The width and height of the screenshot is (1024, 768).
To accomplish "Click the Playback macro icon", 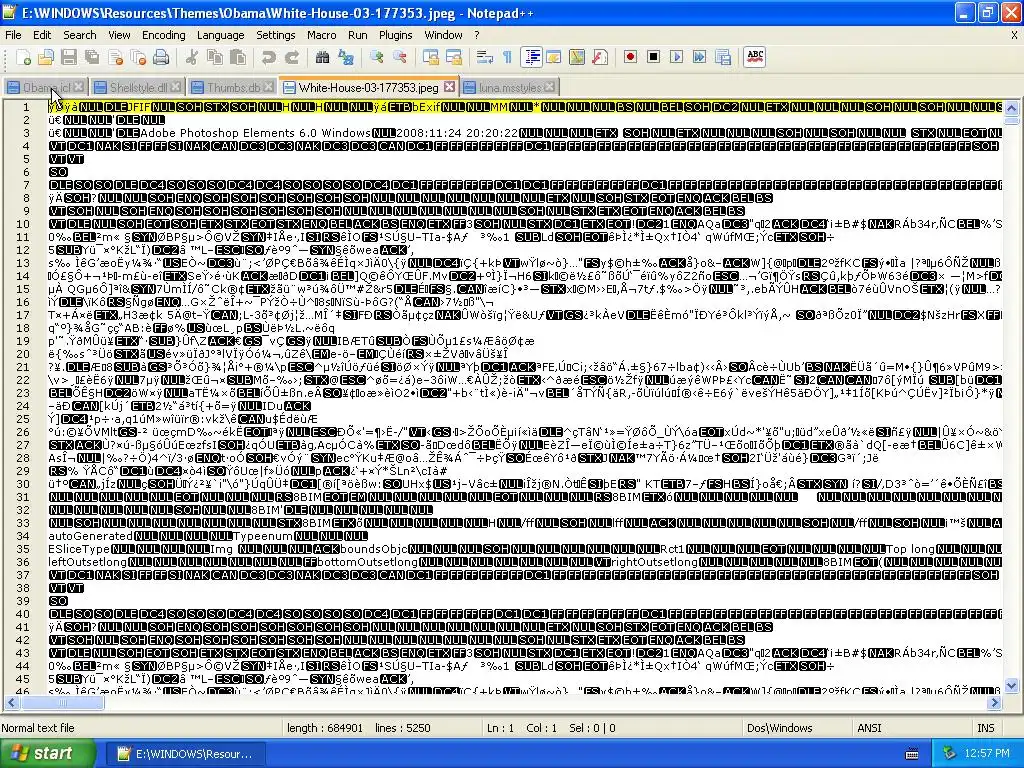I will click(x=677, y=57).
